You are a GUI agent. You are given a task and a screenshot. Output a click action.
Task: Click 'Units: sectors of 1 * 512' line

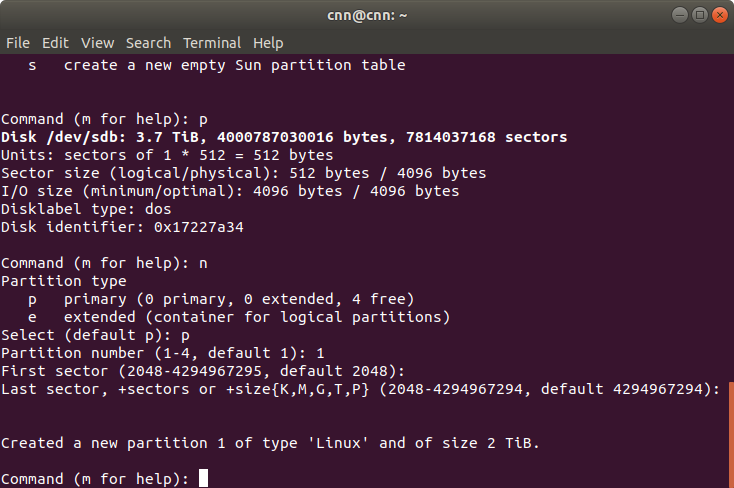[167, 155]
